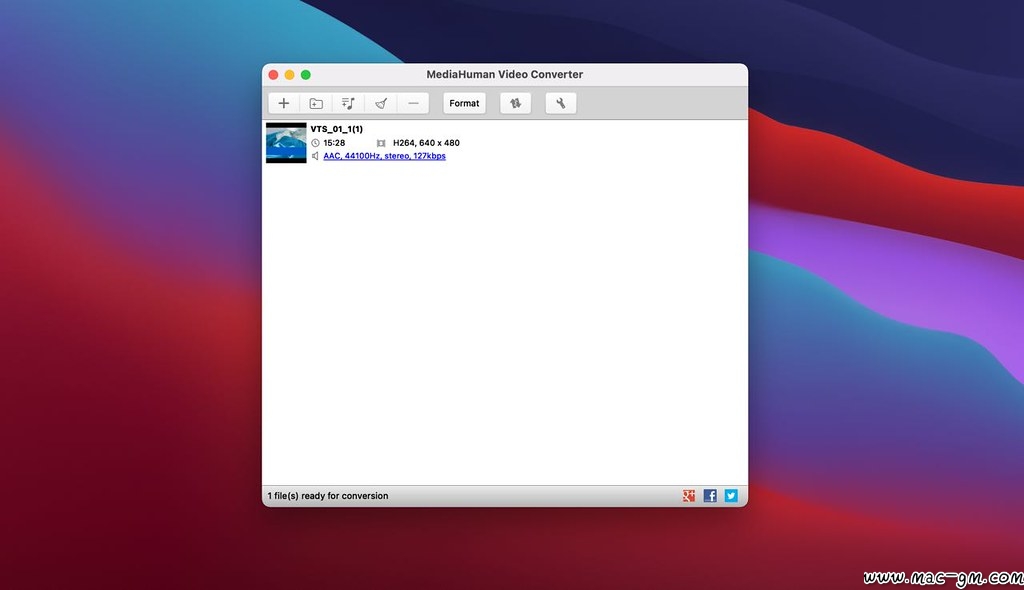This screenshot has height=590, width=1024.
Task: Select the VTS_01_1(1) video thumbnail
Action: point(286,142)
